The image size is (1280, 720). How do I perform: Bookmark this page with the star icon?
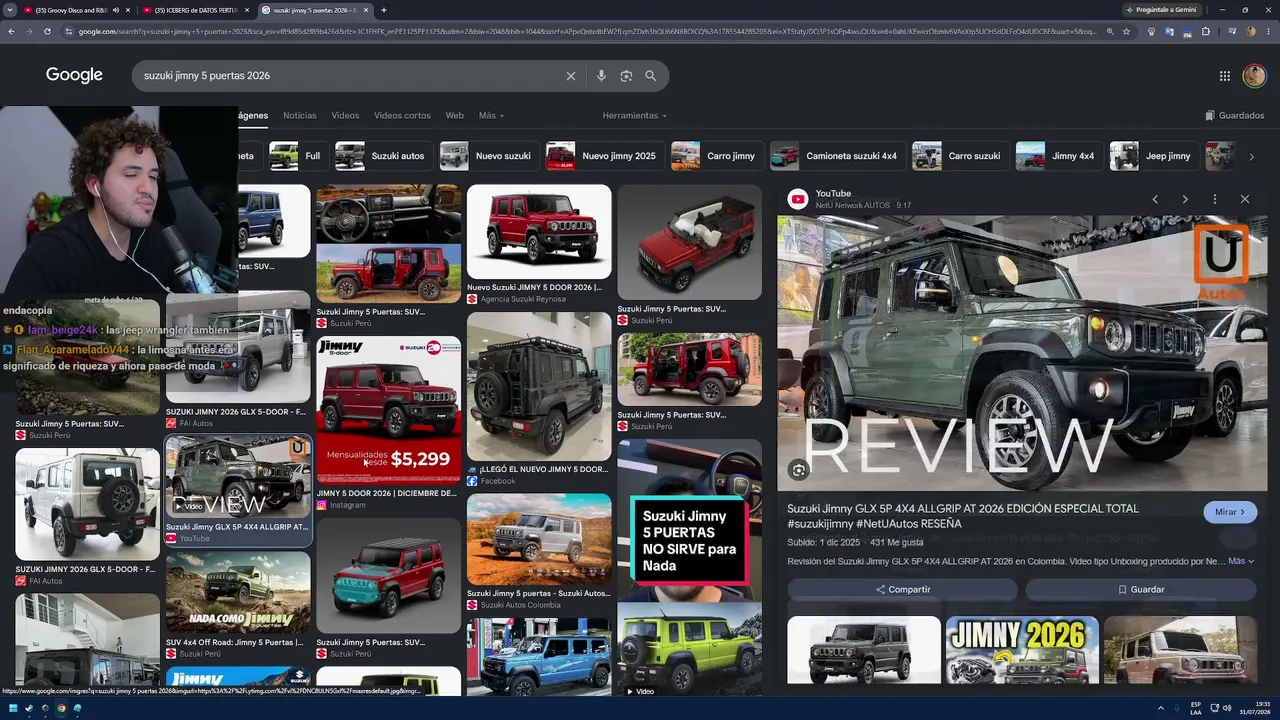1126,31
